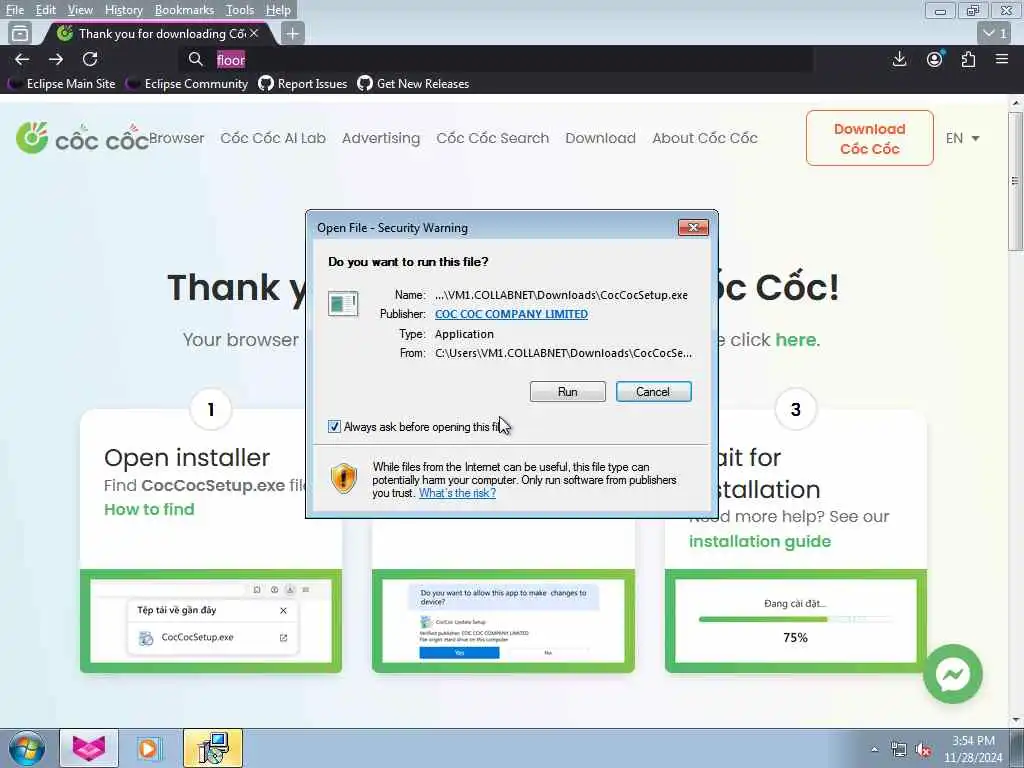Click scrollbar down arrow

tap(1016, 720)
